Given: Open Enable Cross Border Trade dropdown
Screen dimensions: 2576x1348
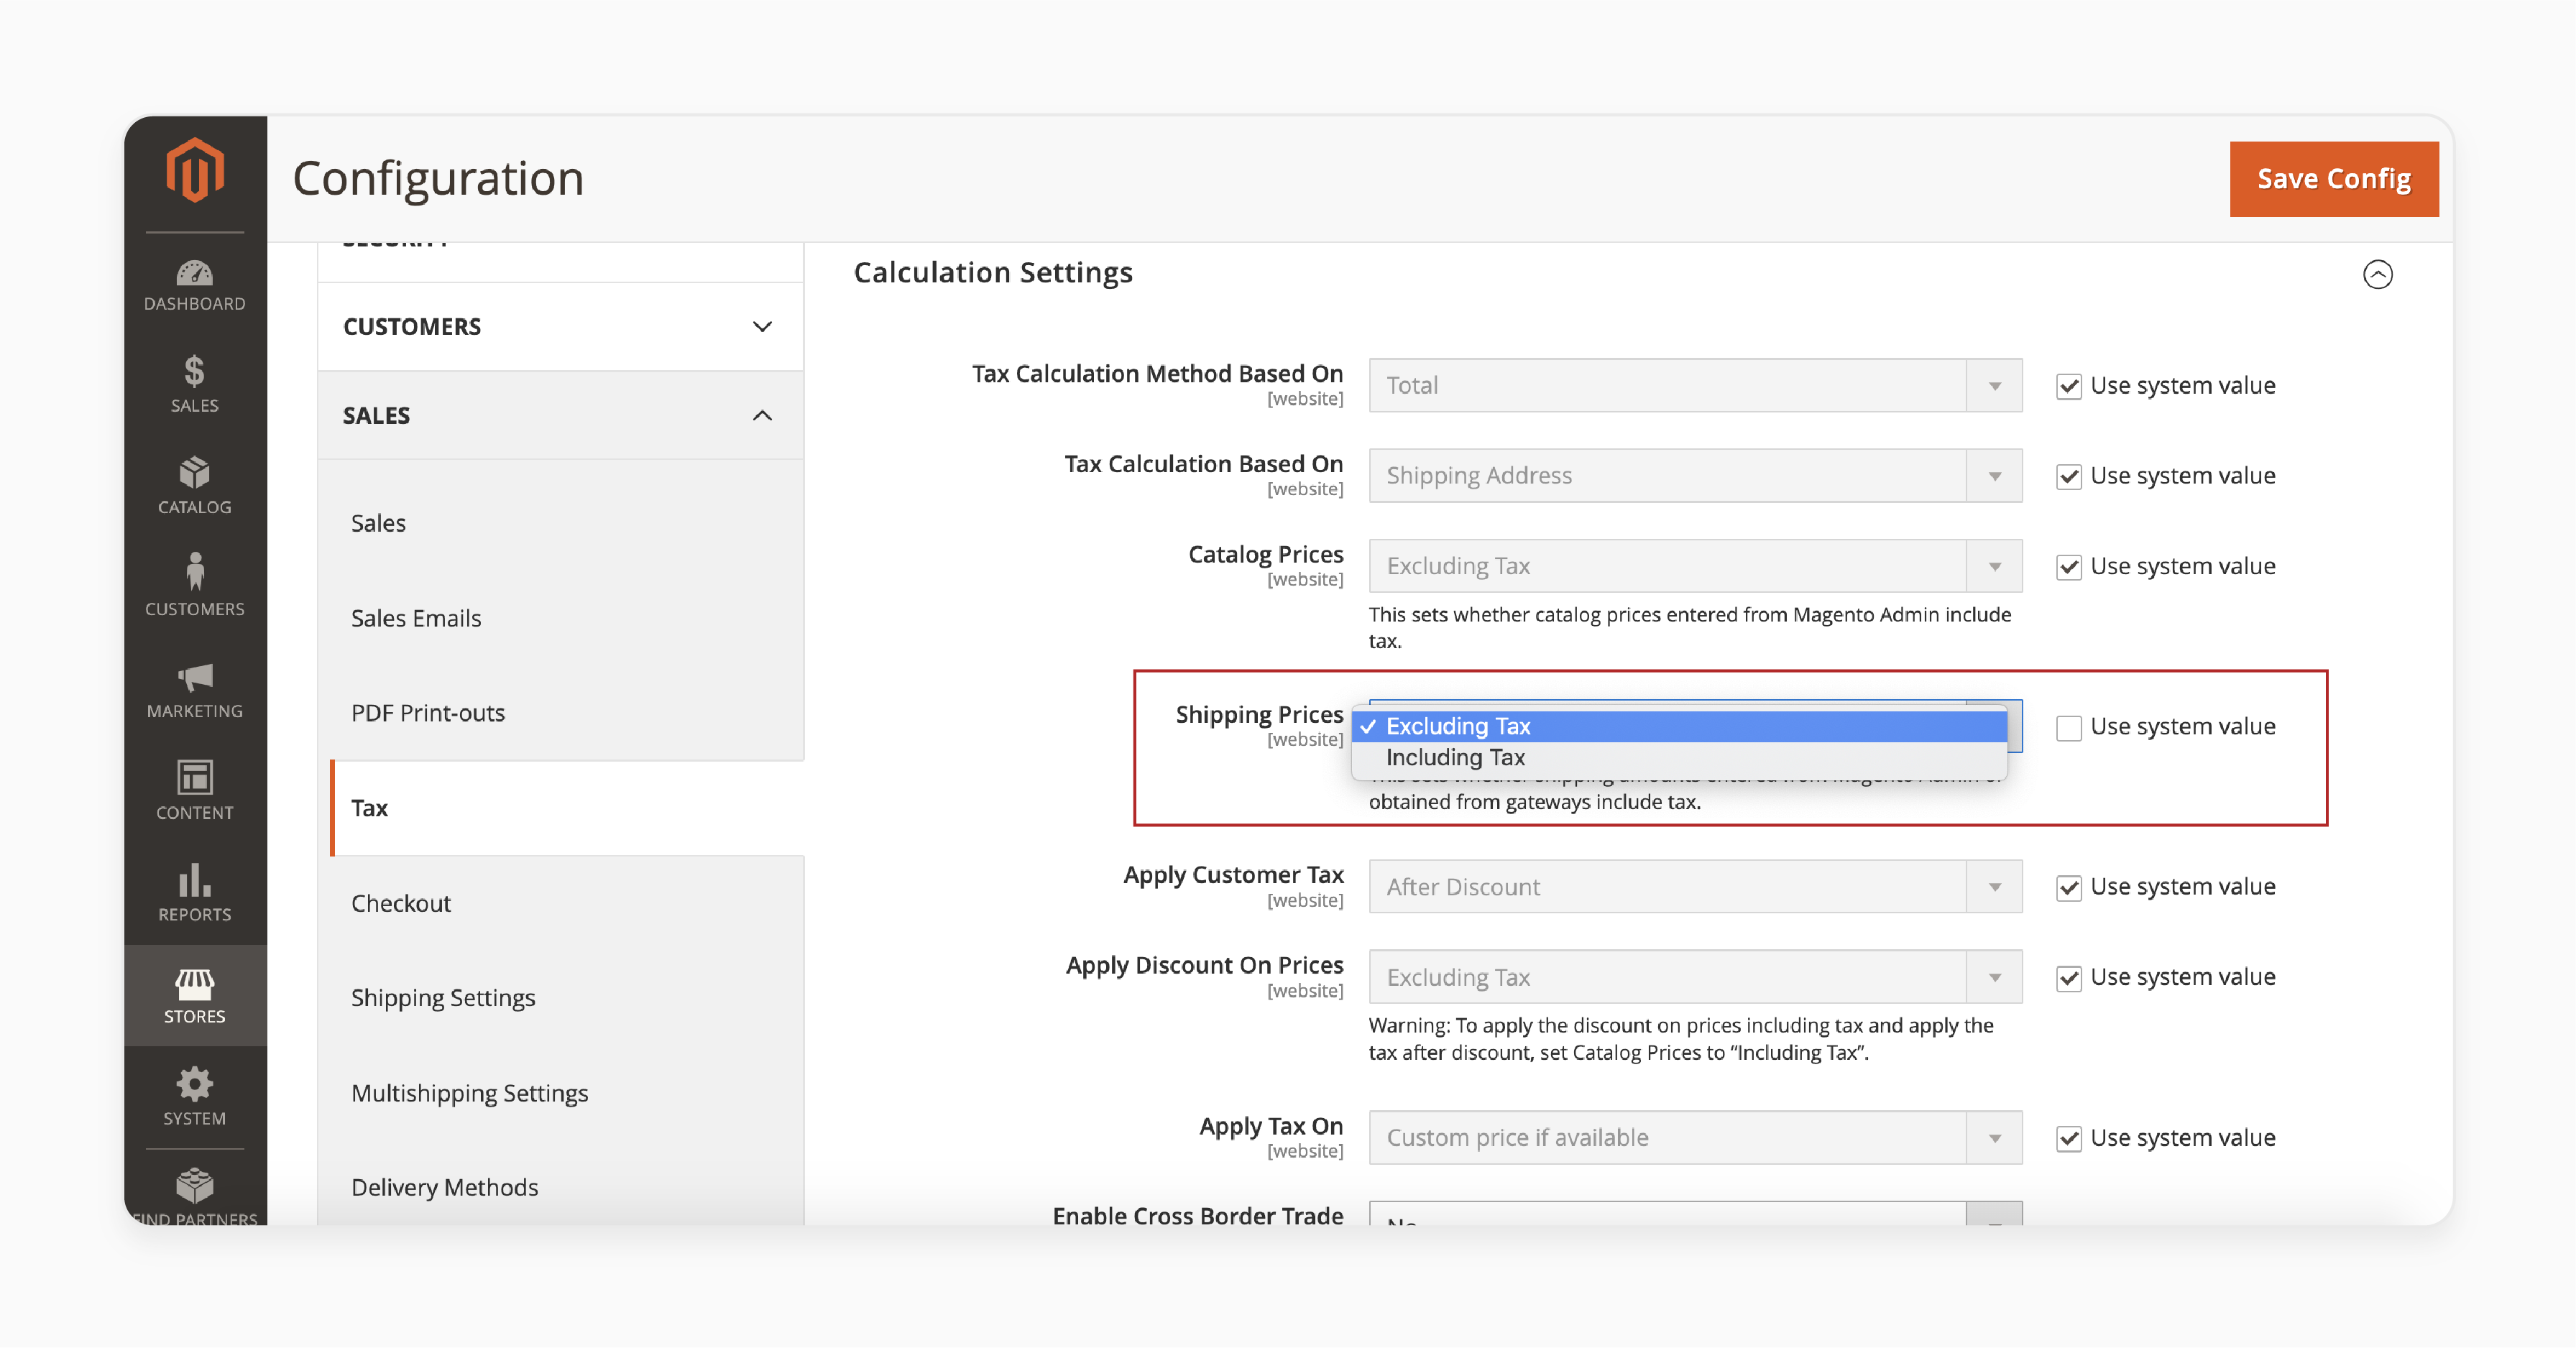Looking at the screenshot, I should [x=1695, y=1214].
